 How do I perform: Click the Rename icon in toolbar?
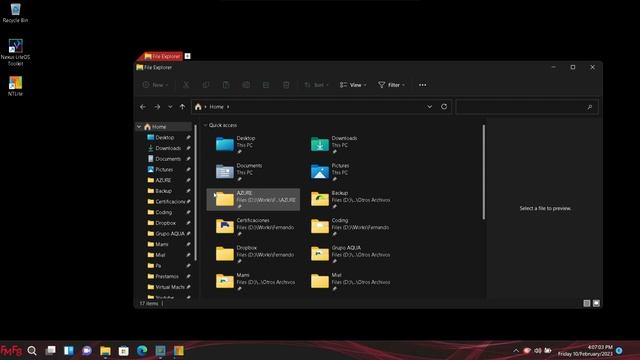pos(246,85)
